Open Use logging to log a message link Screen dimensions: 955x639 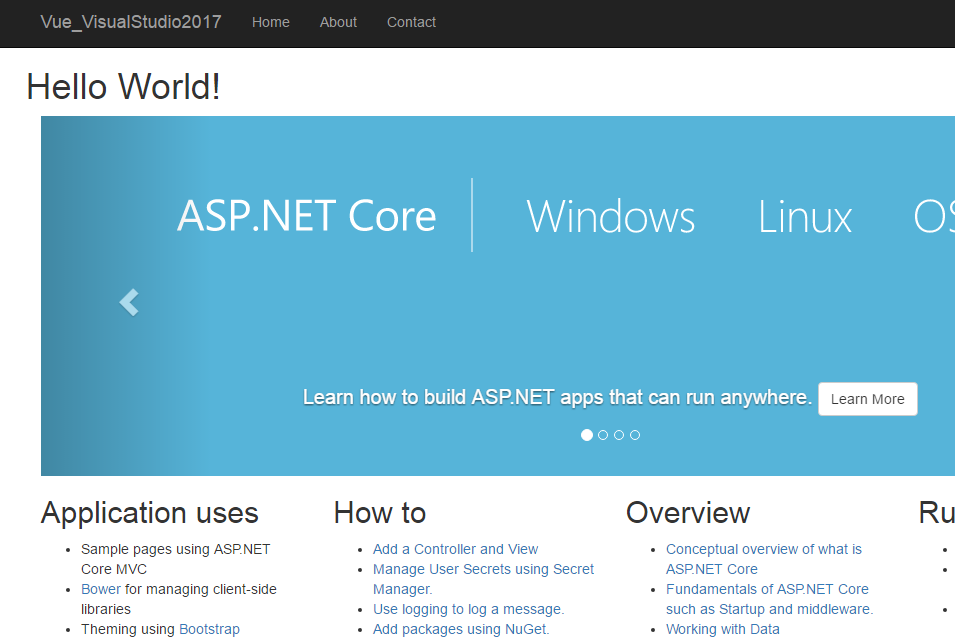pyautogui.click(x=468, y=609)
